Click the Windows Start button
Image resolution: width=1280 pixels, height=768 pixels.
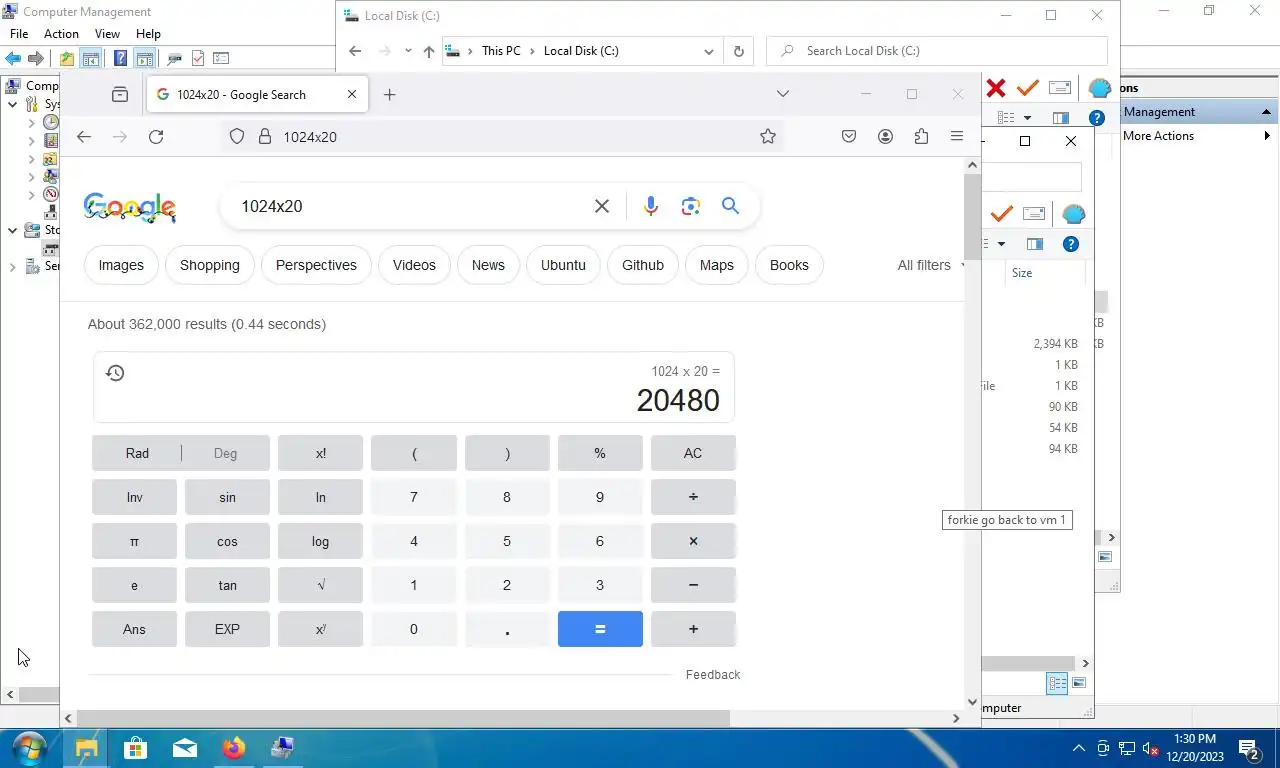[x=30, y=748]
